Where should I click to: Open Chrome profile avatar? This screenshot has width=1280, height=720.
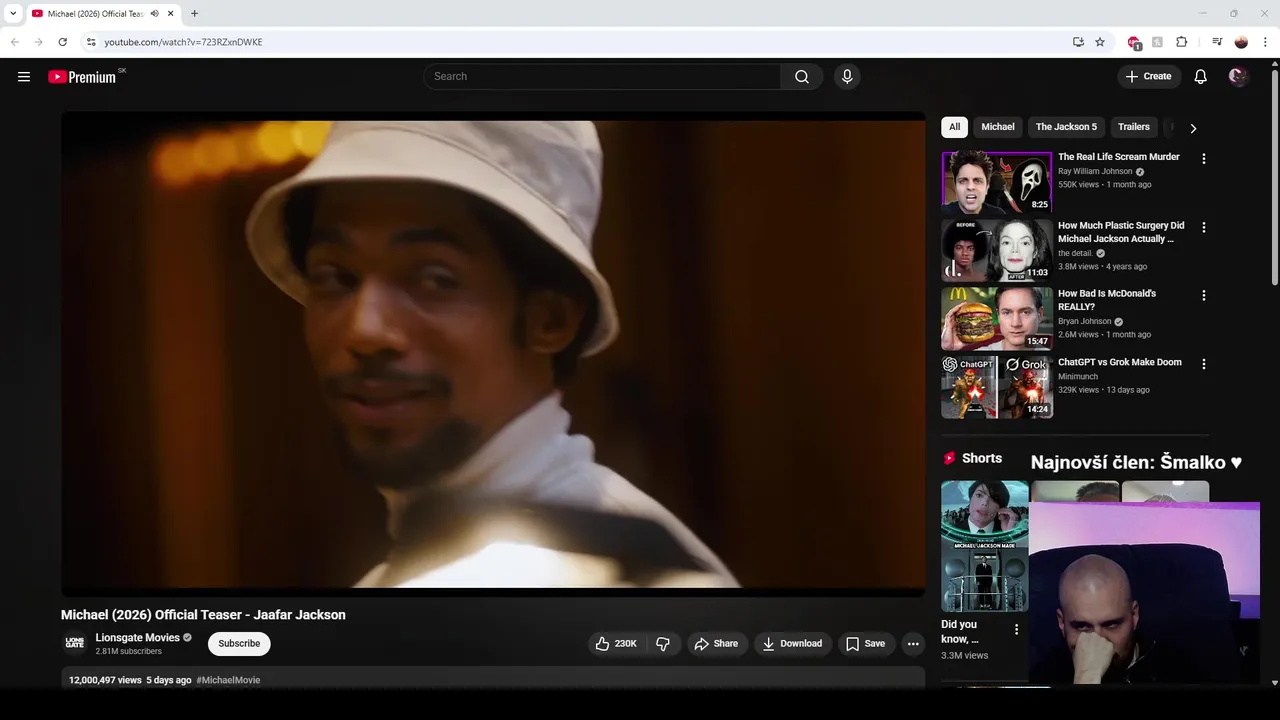point(1241,42)
